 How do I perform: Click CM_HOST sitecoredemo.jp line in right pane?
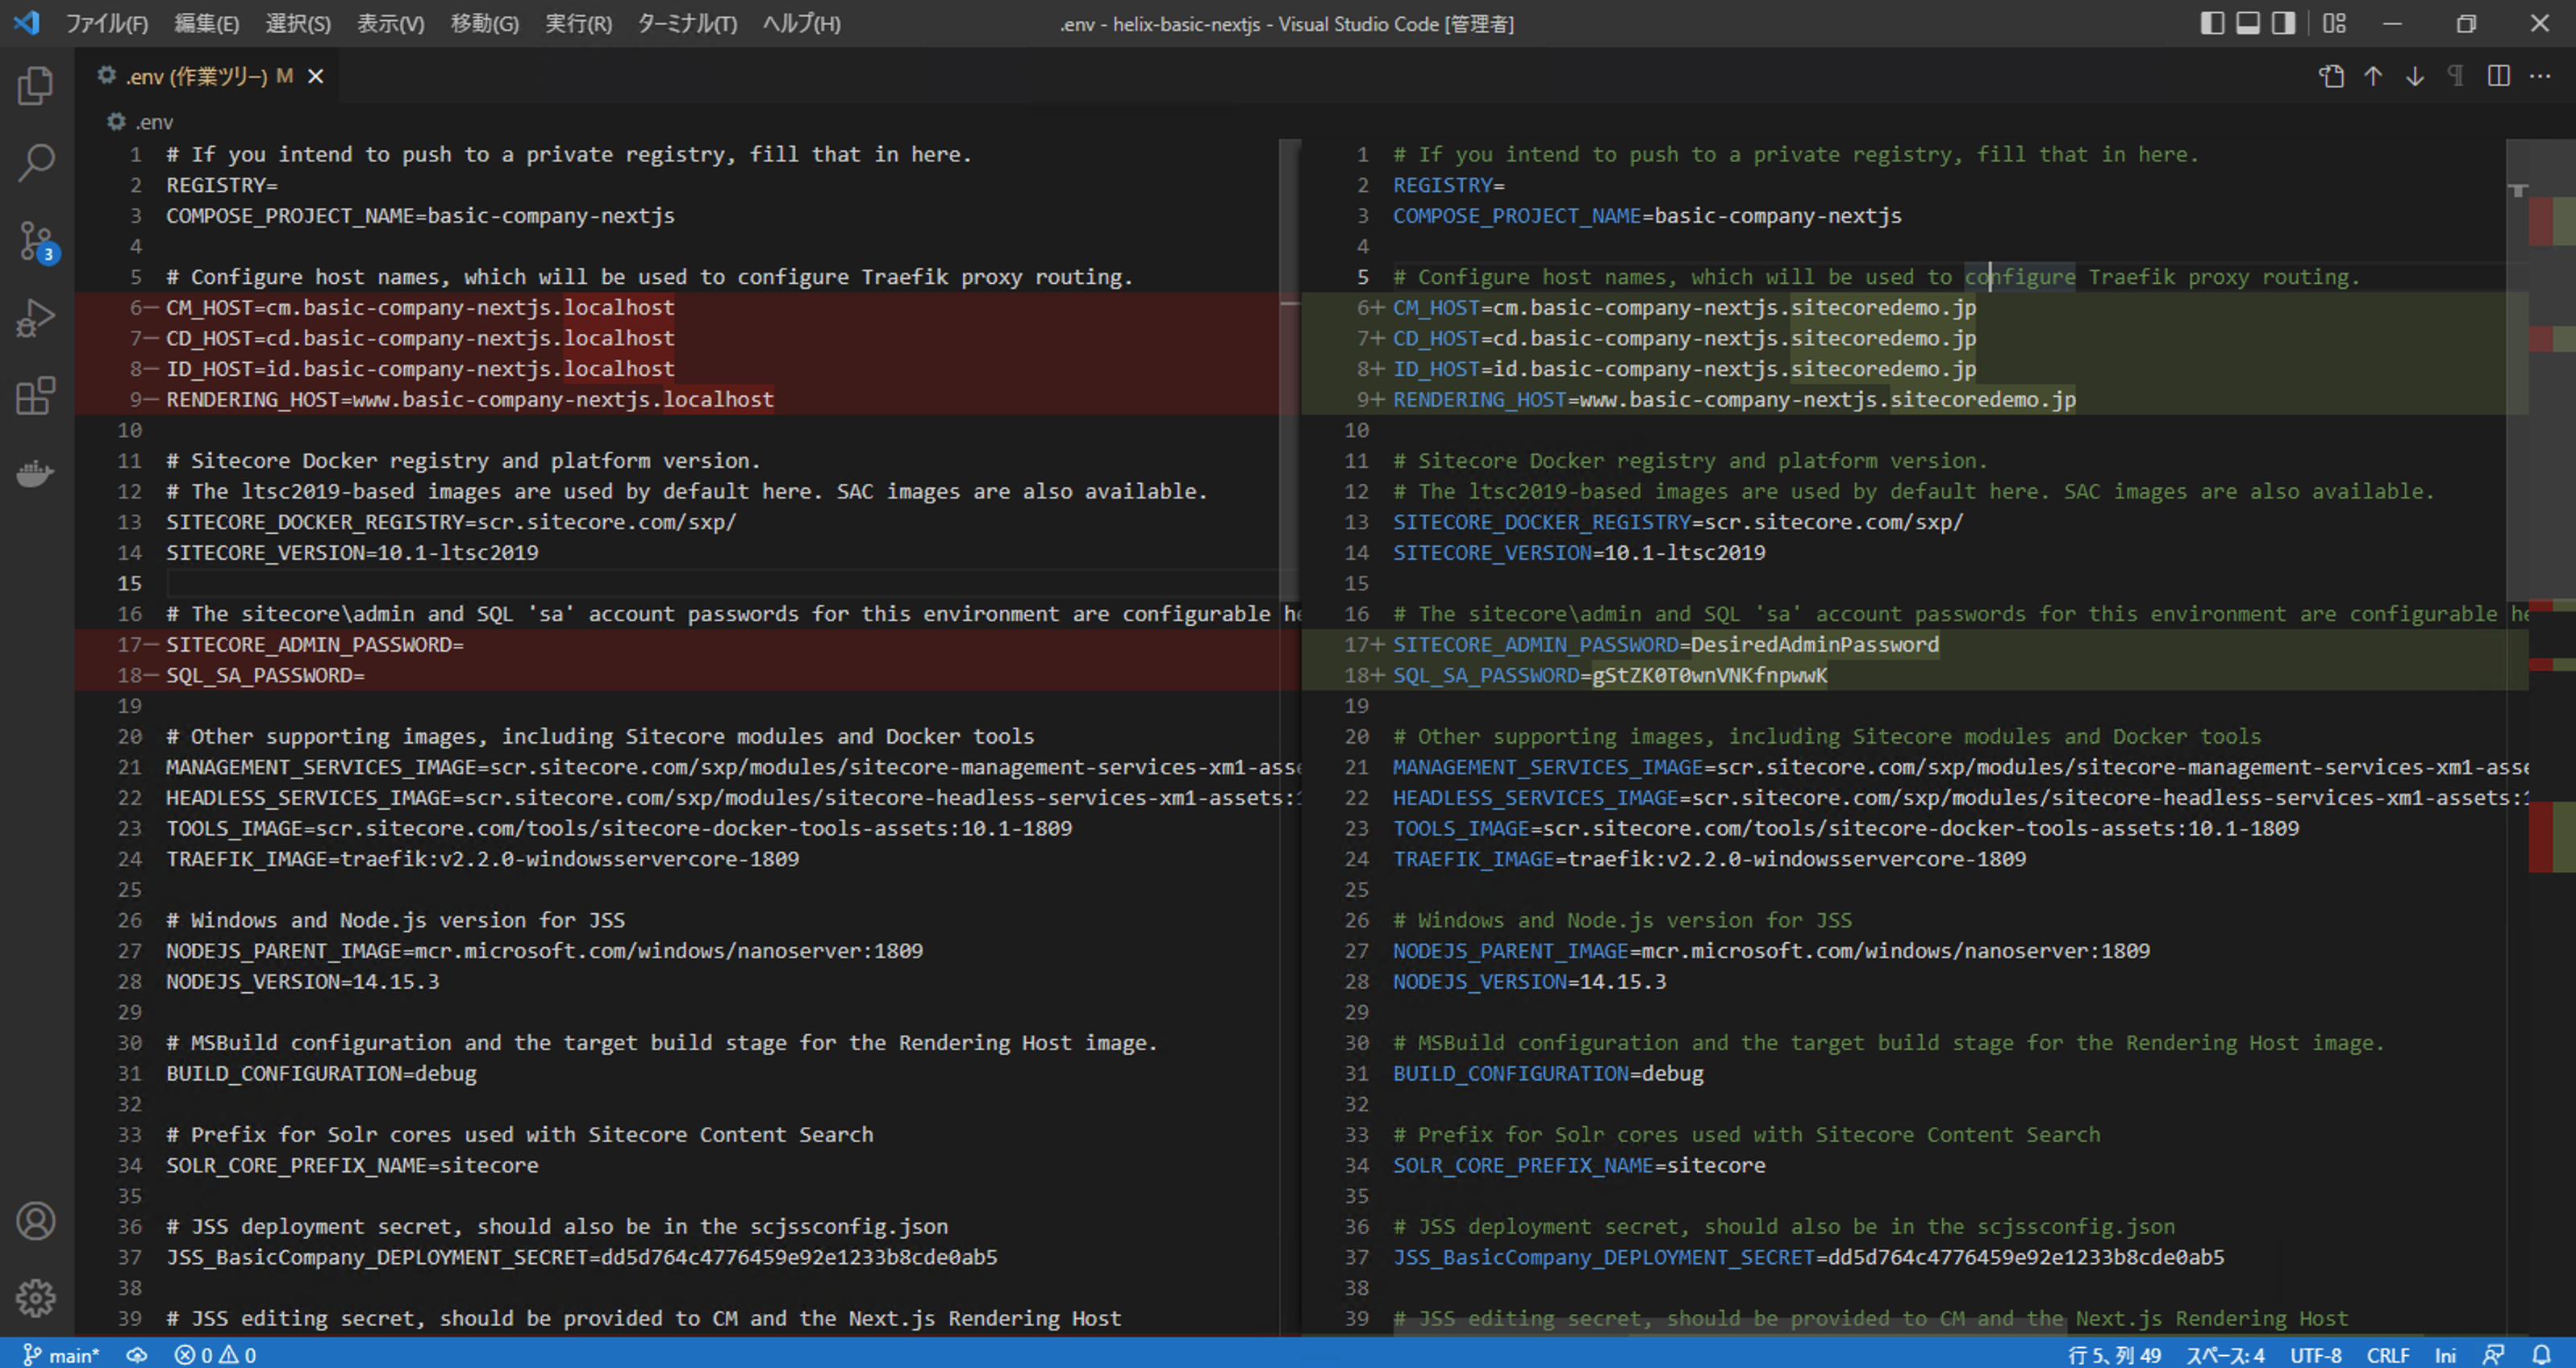pos(1685,307)
